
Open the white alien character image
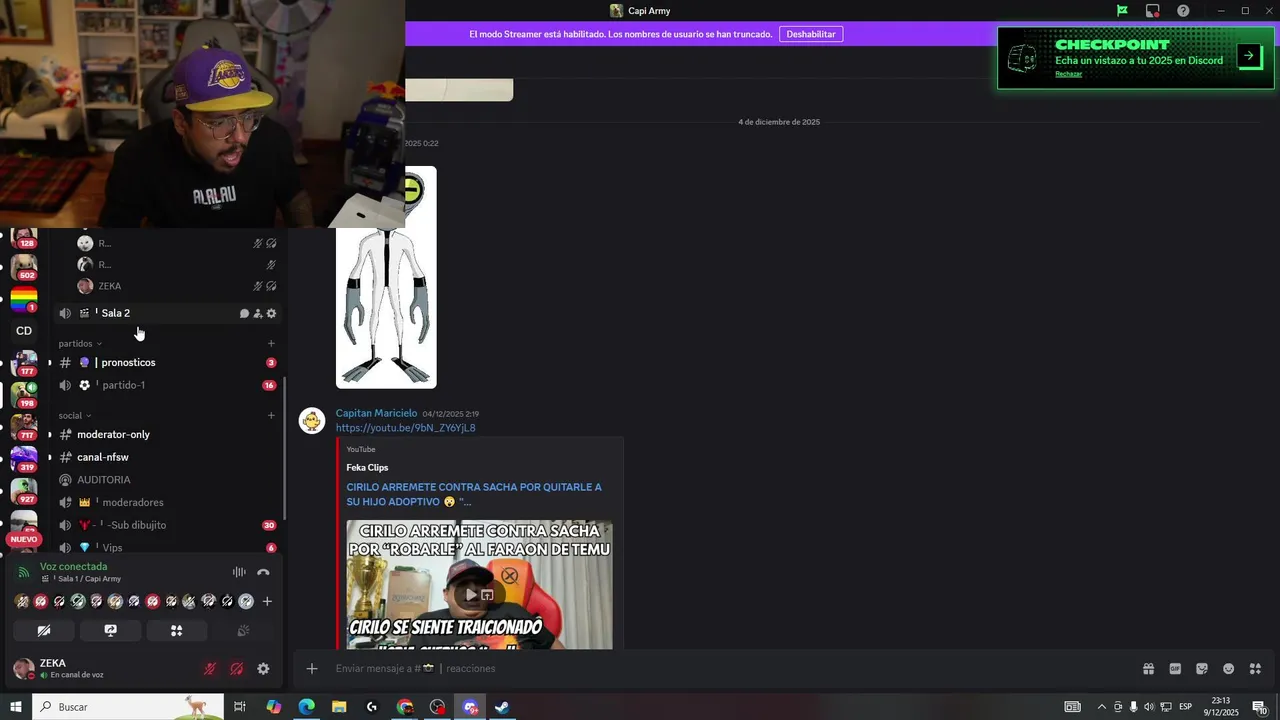click(386, 277)
